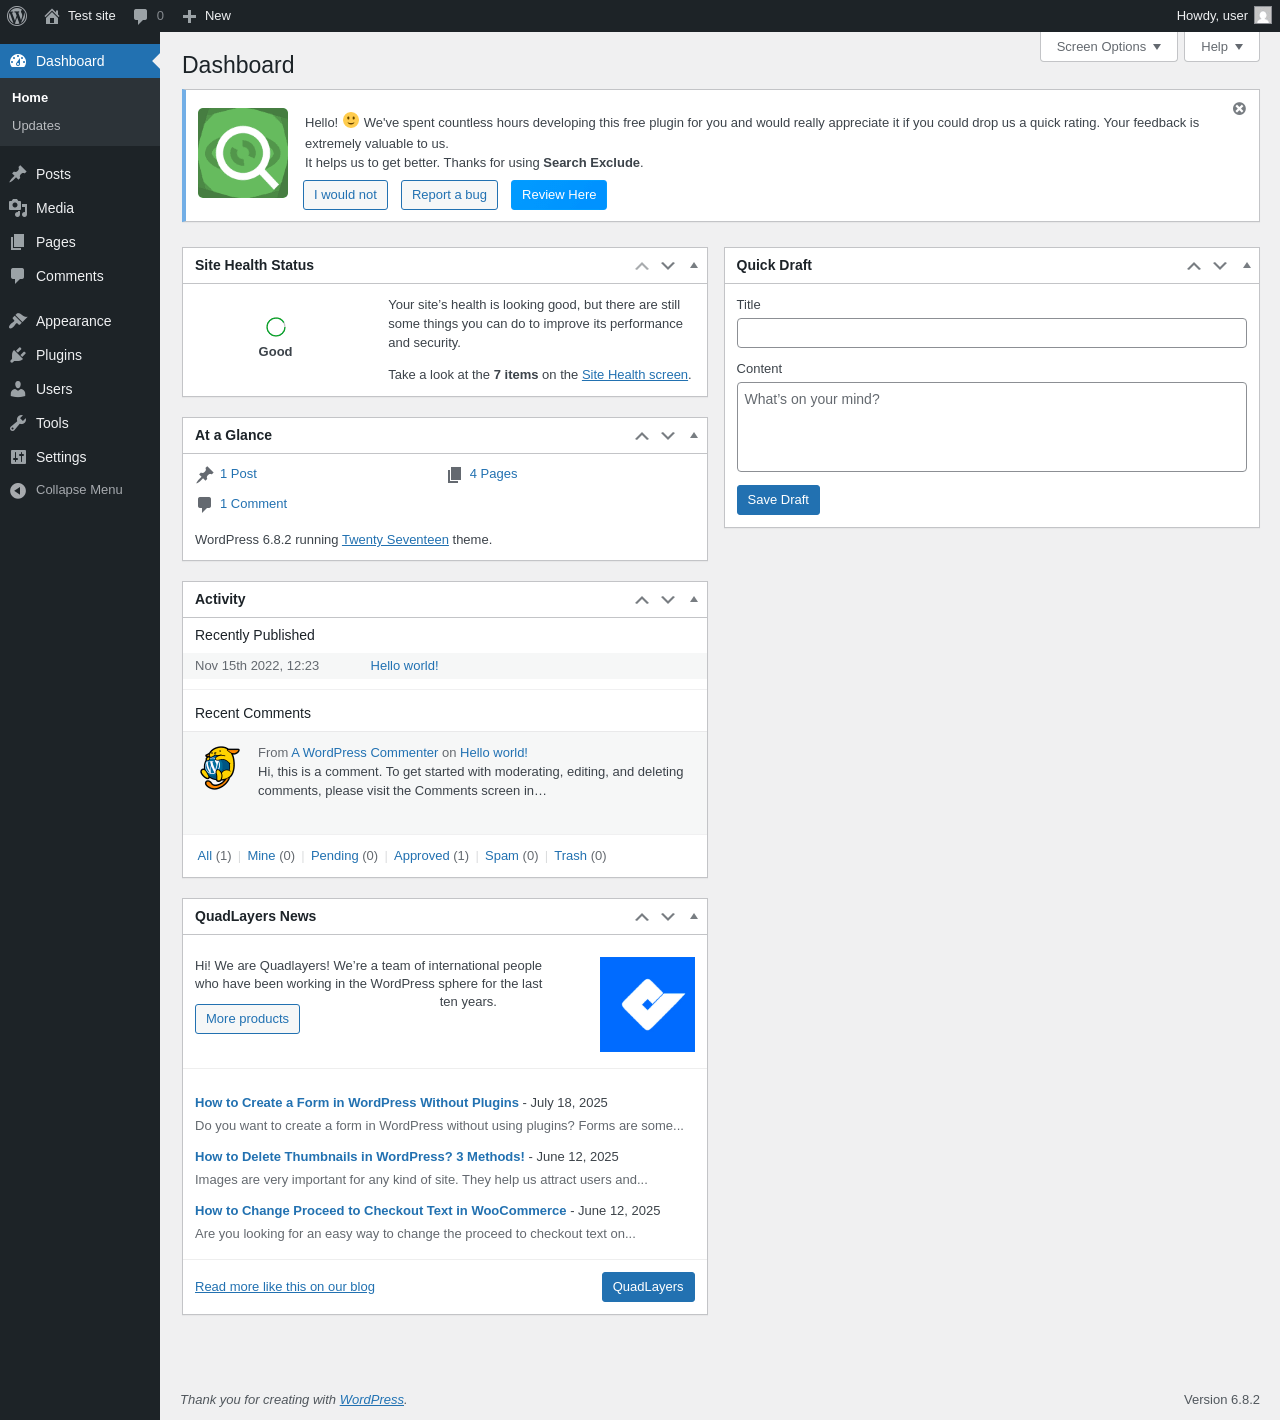Click the 1 Comment link

point(253,504)
